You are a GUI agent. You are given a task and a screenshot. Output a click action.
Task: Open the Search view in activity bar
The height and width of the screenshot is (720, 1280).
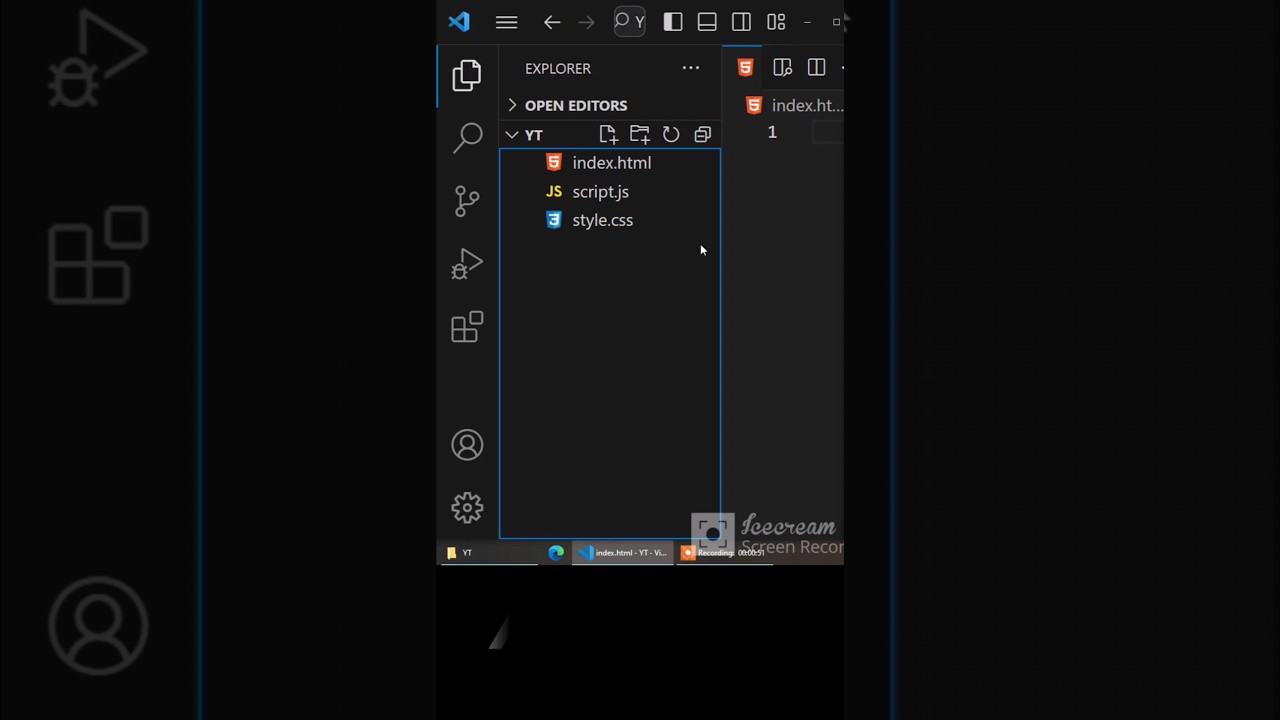tap(467, 138)
